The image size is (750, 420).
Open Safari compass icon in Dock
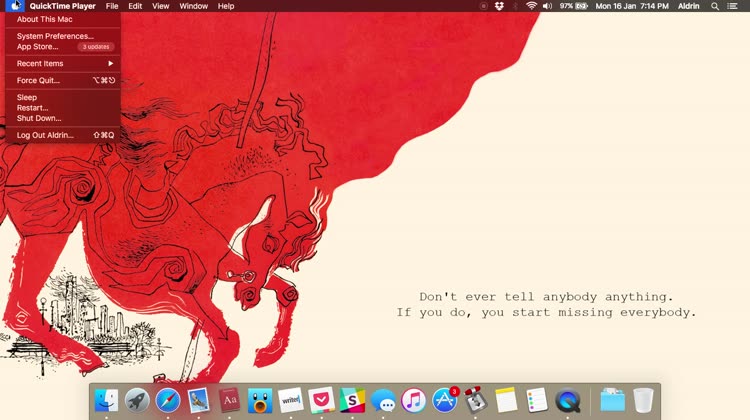(168, 400)
